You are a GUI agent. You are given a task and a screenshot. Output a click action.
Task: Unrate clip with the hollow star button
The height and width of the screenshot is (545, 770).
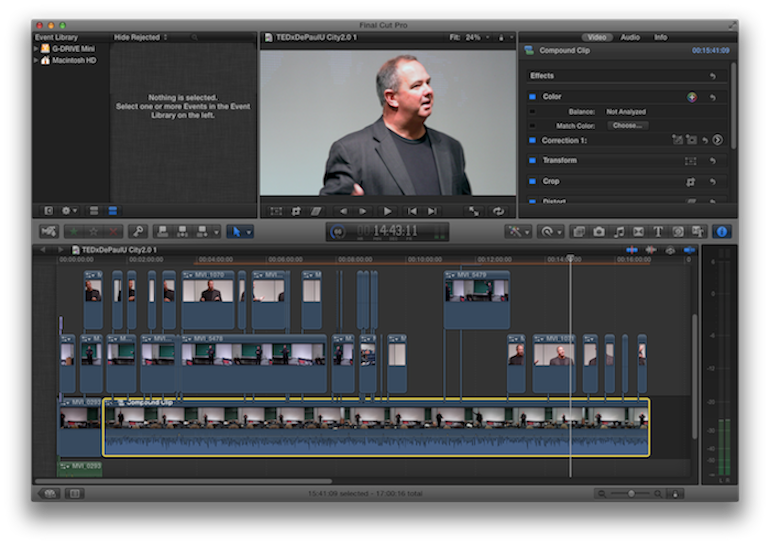click(93, 231)
